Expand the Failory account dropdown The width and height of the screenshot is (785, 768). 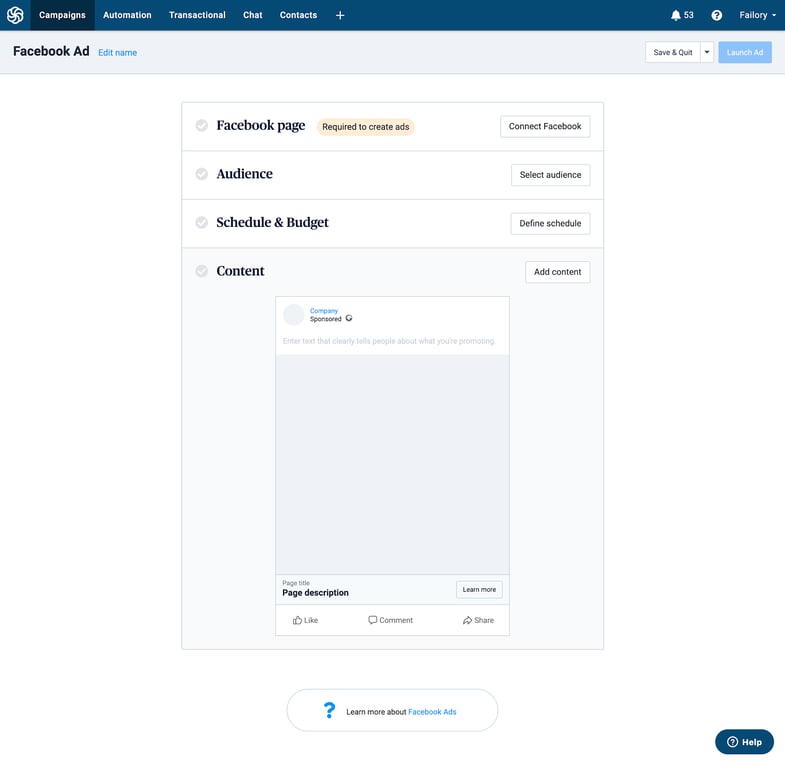(757, 15)
